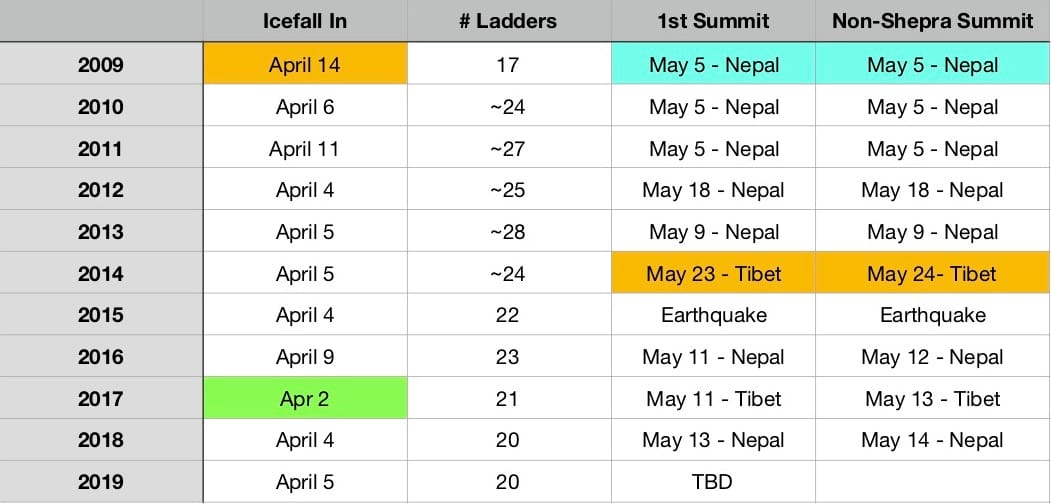Select the orange May 24- Tibet cell

932,274
